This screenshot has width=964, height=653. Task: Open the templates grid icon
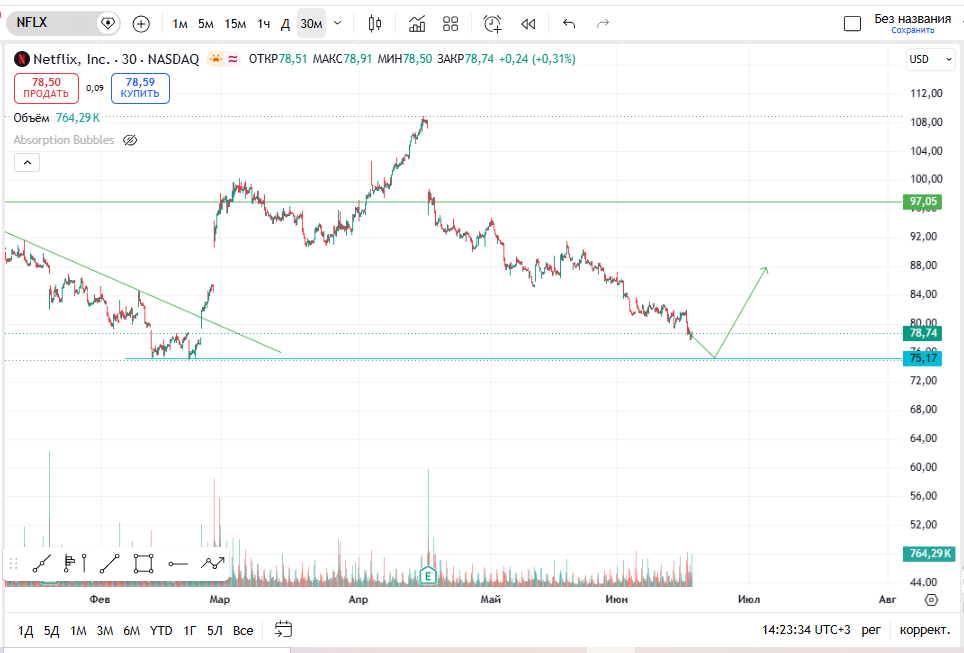[x=451, y=23]
